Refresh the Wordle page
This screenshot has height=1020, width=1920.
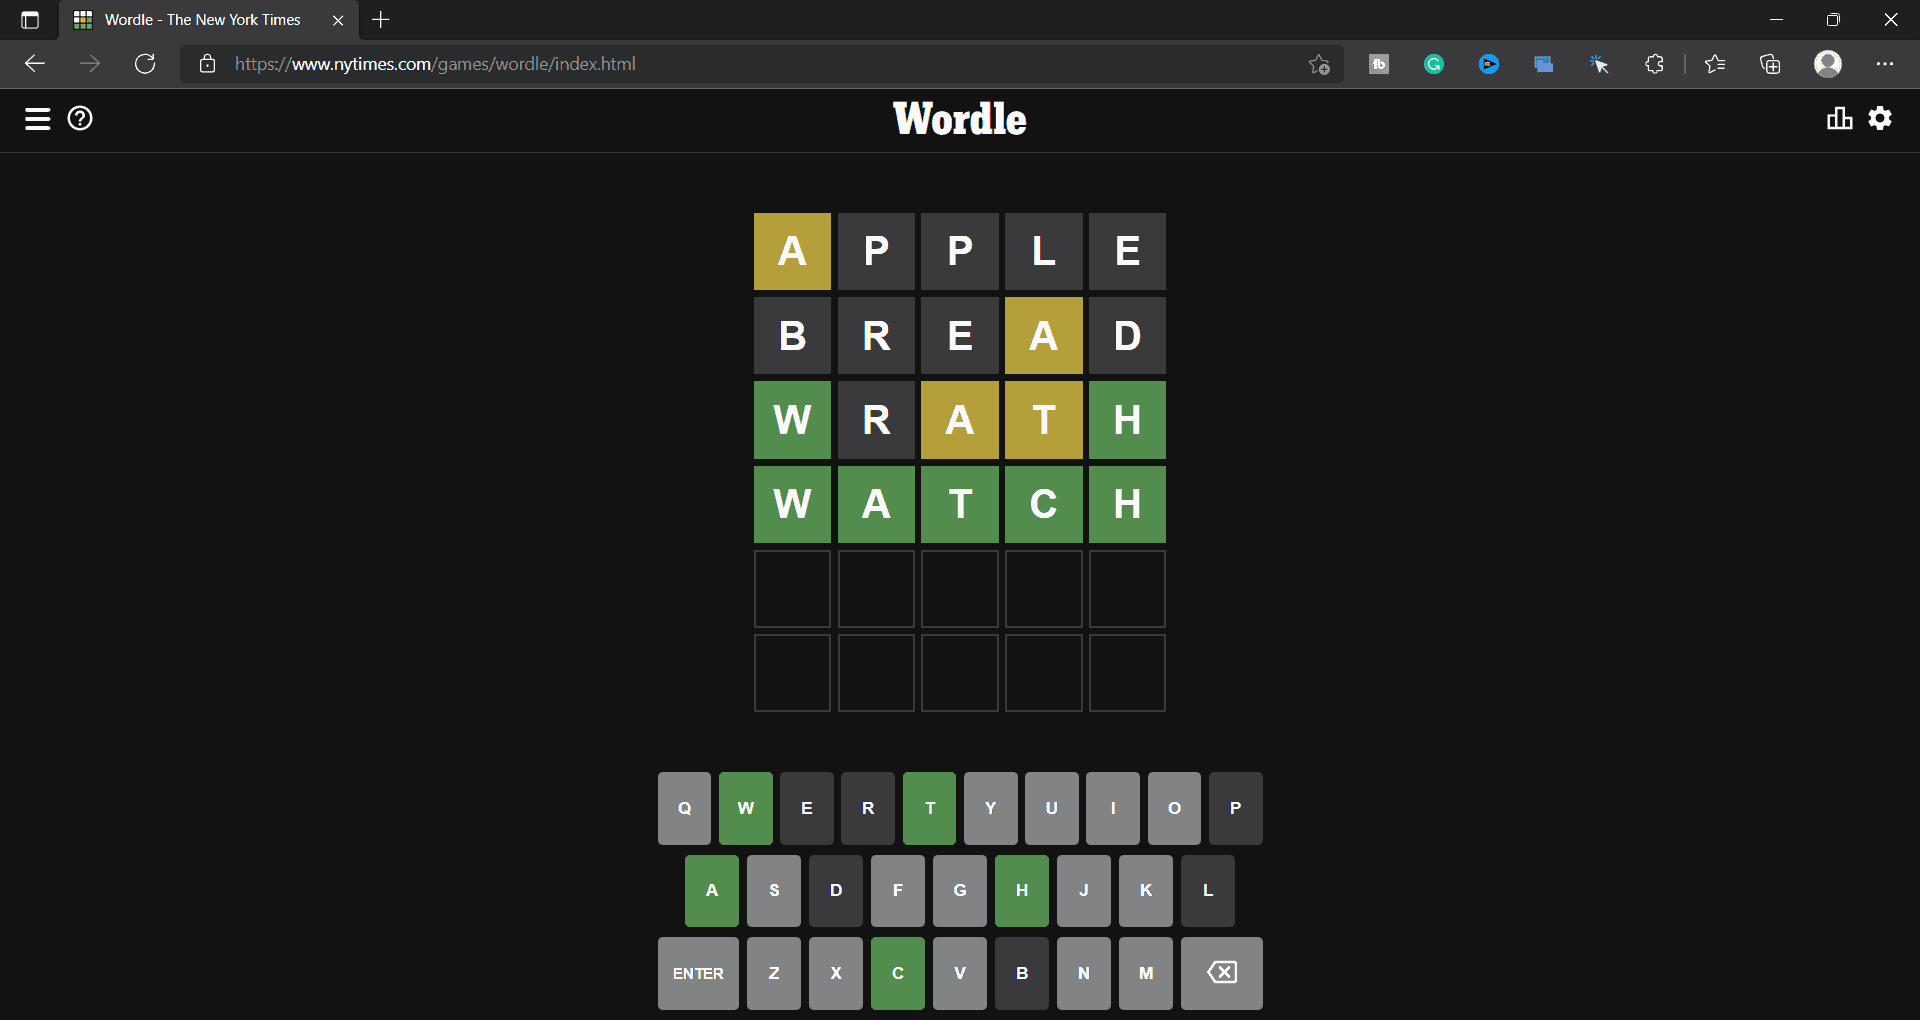tap(145, 64)
